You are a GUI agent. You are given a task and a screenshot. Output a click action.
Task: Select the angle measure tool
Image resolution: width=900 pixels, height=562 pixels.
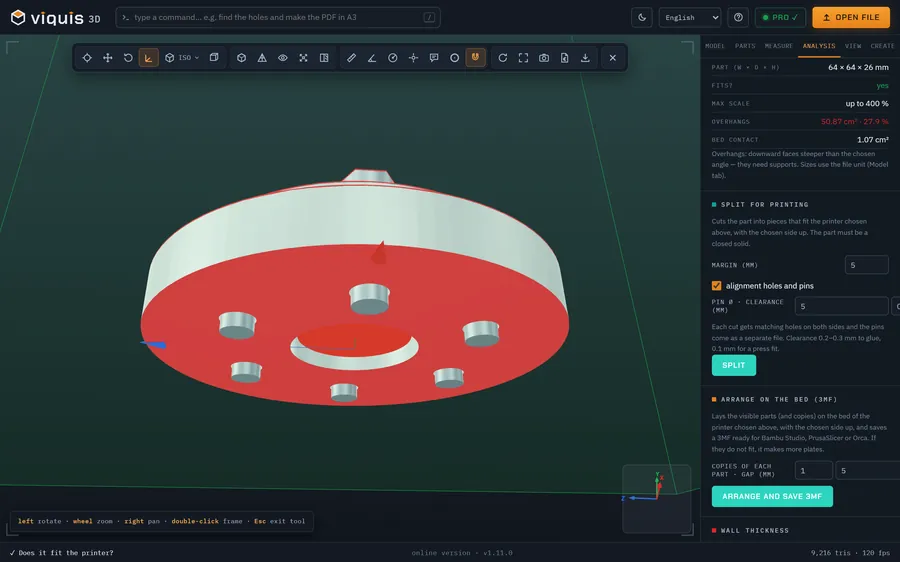point(372,57)
